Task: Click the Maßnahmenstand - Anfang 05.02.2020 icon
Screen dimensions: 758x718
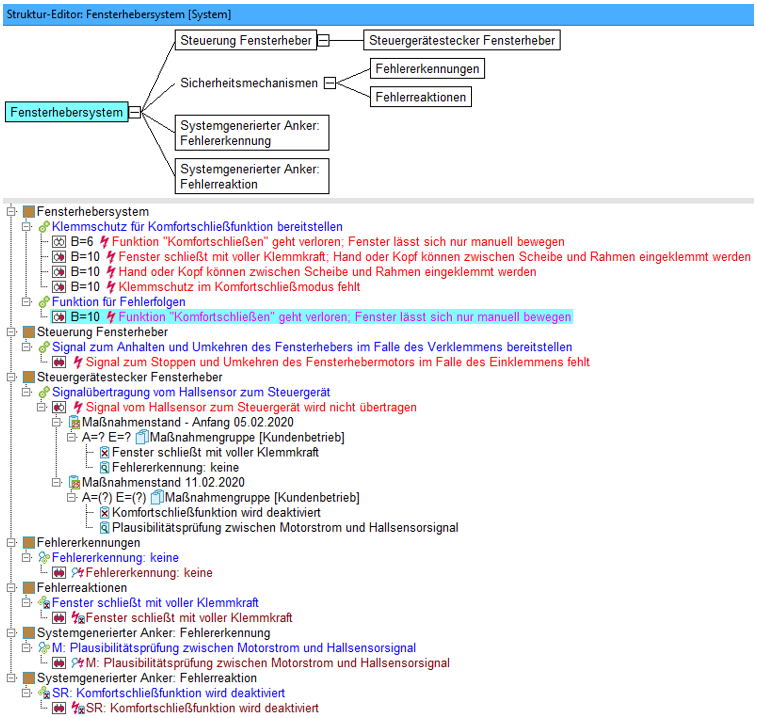Action: (74, 423)
